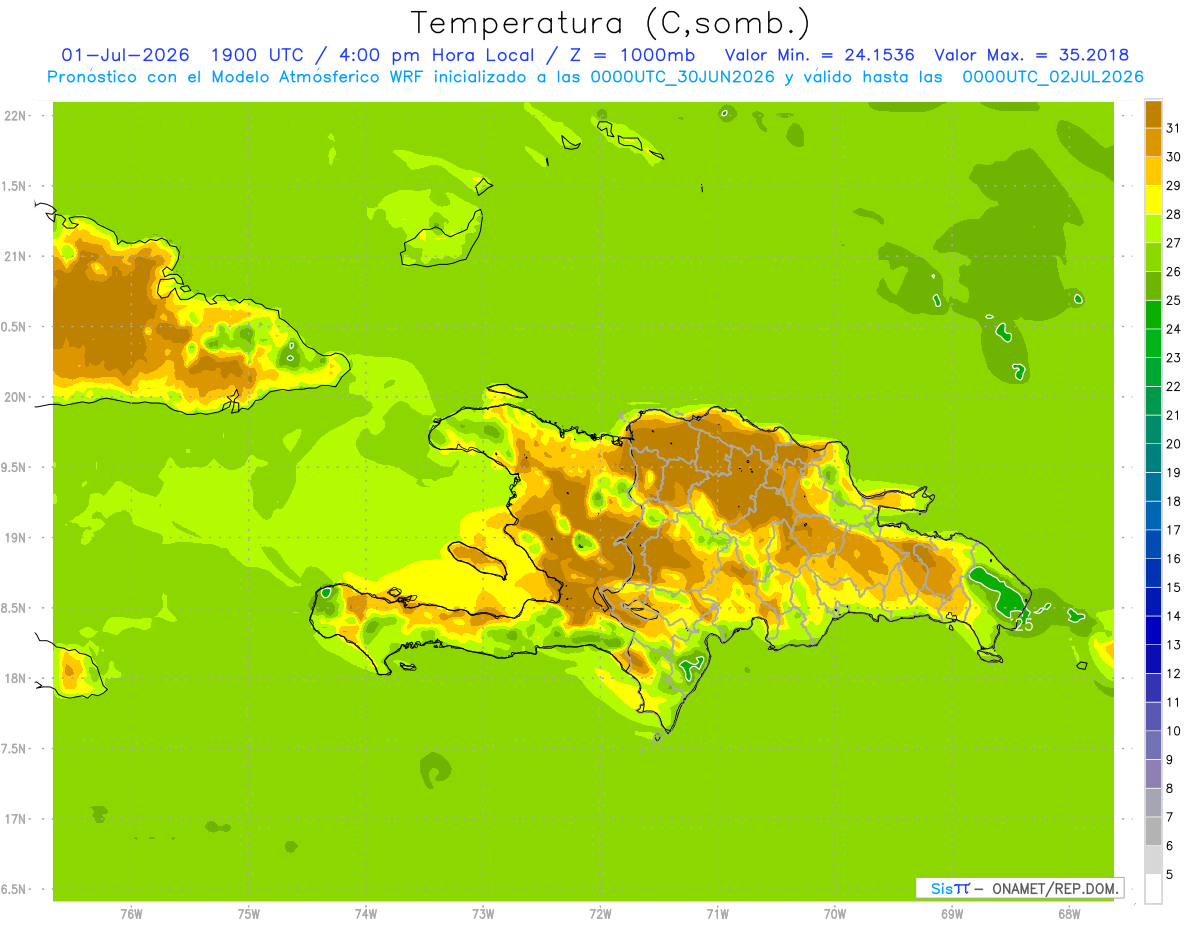Click the legend value '12'
Viewport: 1200px width, 927px height.
(x=1174, y=674)
